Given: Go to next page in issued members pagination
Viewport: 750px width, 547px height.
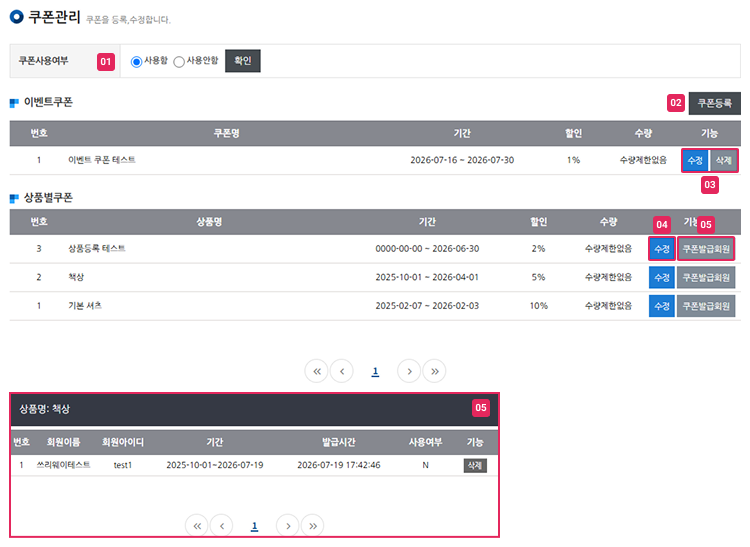Looking at the screenshot, I should 287,526.
